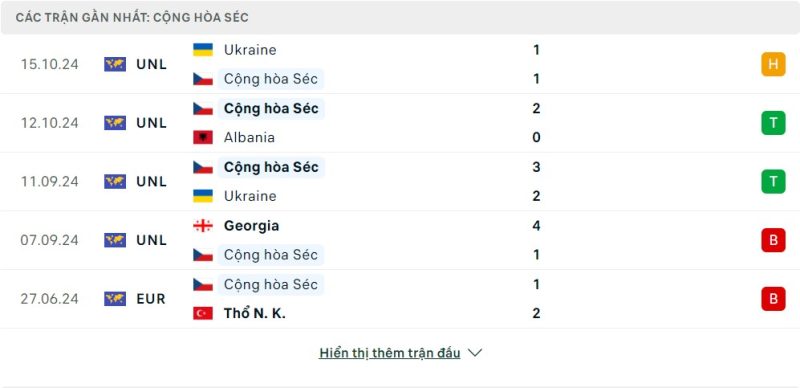The image size is (800, 388).
Task: Click the Turkey flag next to Thổ N. K.
Action: 203,313
